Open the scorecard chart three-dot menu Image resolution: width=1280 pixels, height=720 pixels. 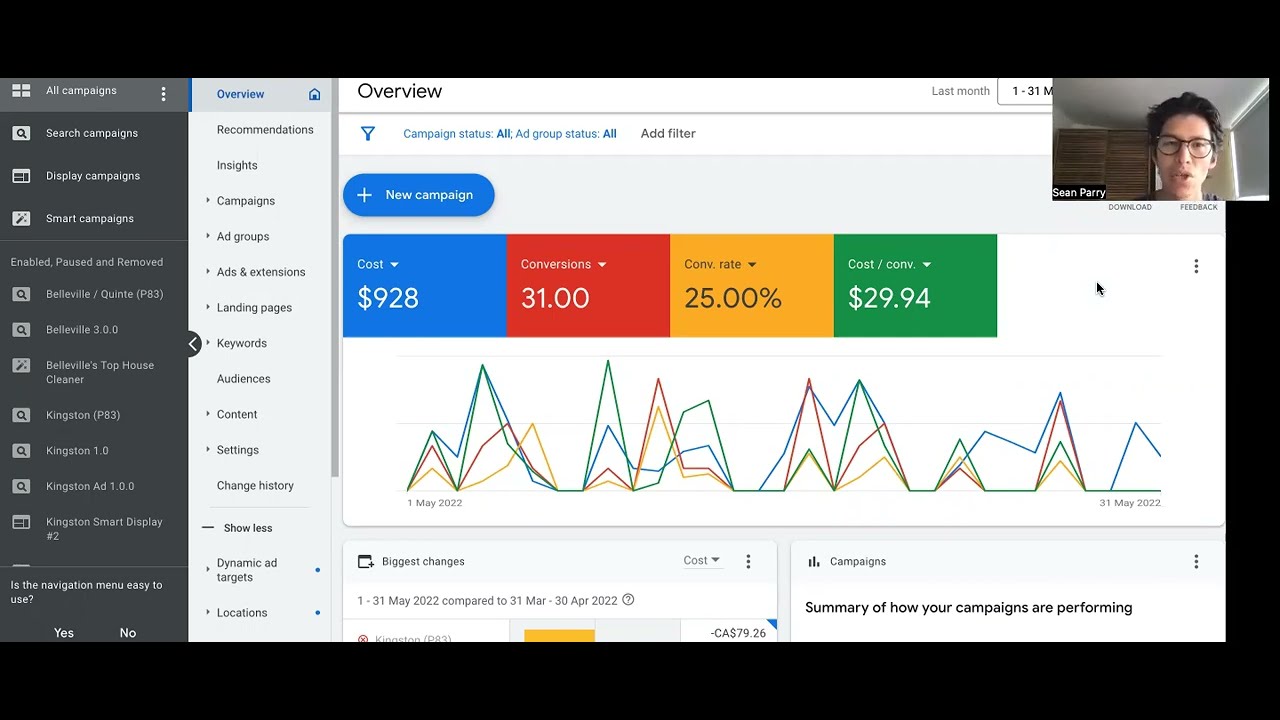[1196, 266]
